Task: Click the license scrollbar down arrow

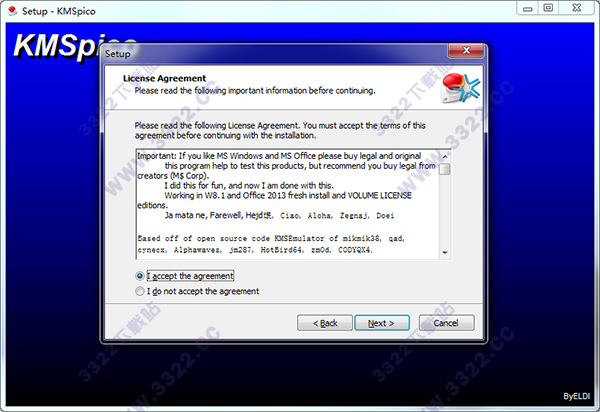Action: 445,252
